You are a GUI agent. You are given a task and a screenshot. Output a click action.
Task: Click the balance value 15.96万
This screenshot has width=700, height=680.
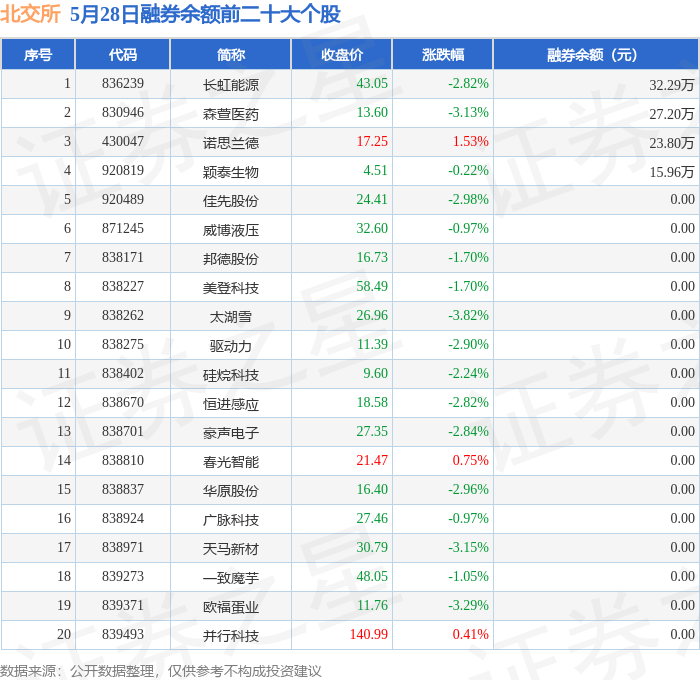[x=672, y=172]
